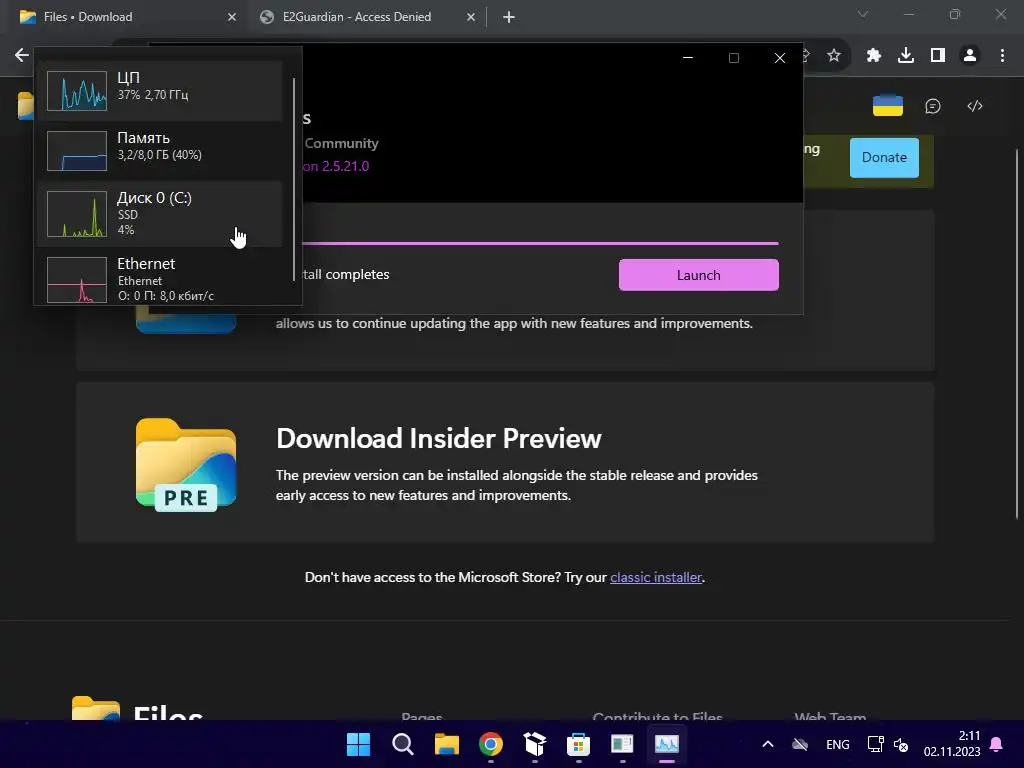Click the installer progress bar

(x=540, y=244)
